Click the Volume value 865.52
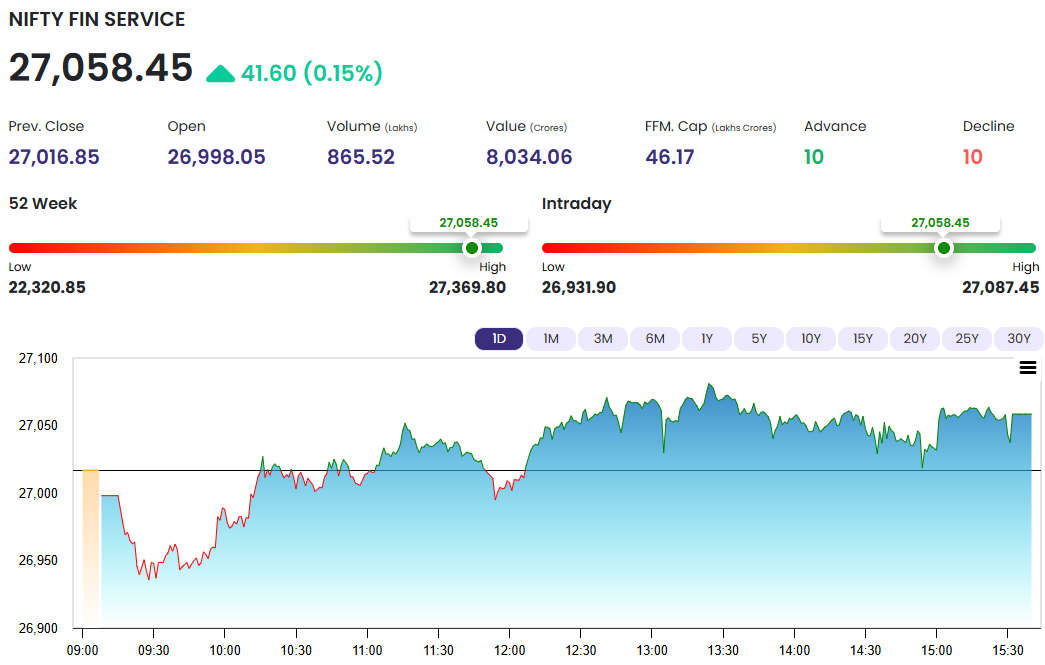 pyautogui.click(x=361, y=157)
